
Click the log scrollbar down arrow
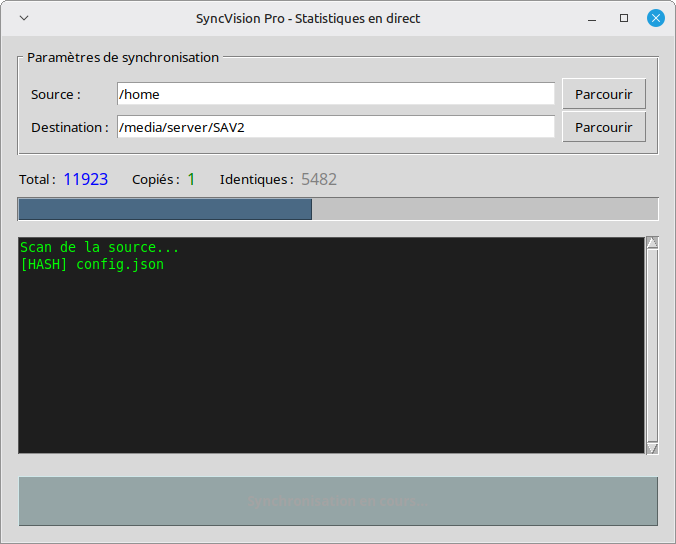652,449
